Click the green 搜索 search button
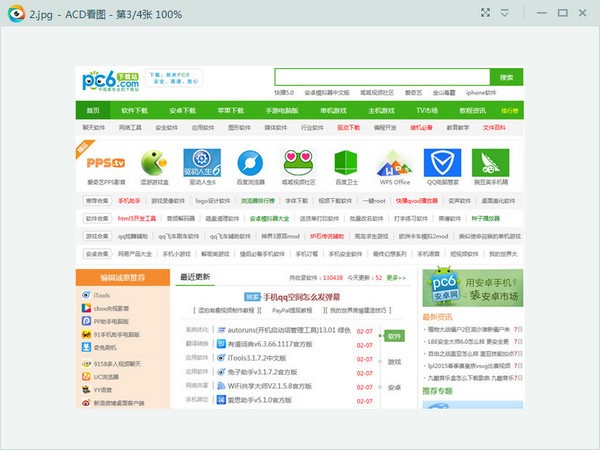This screenshot has width=600, height=450. pyautogui.click(x=507, y=77)
